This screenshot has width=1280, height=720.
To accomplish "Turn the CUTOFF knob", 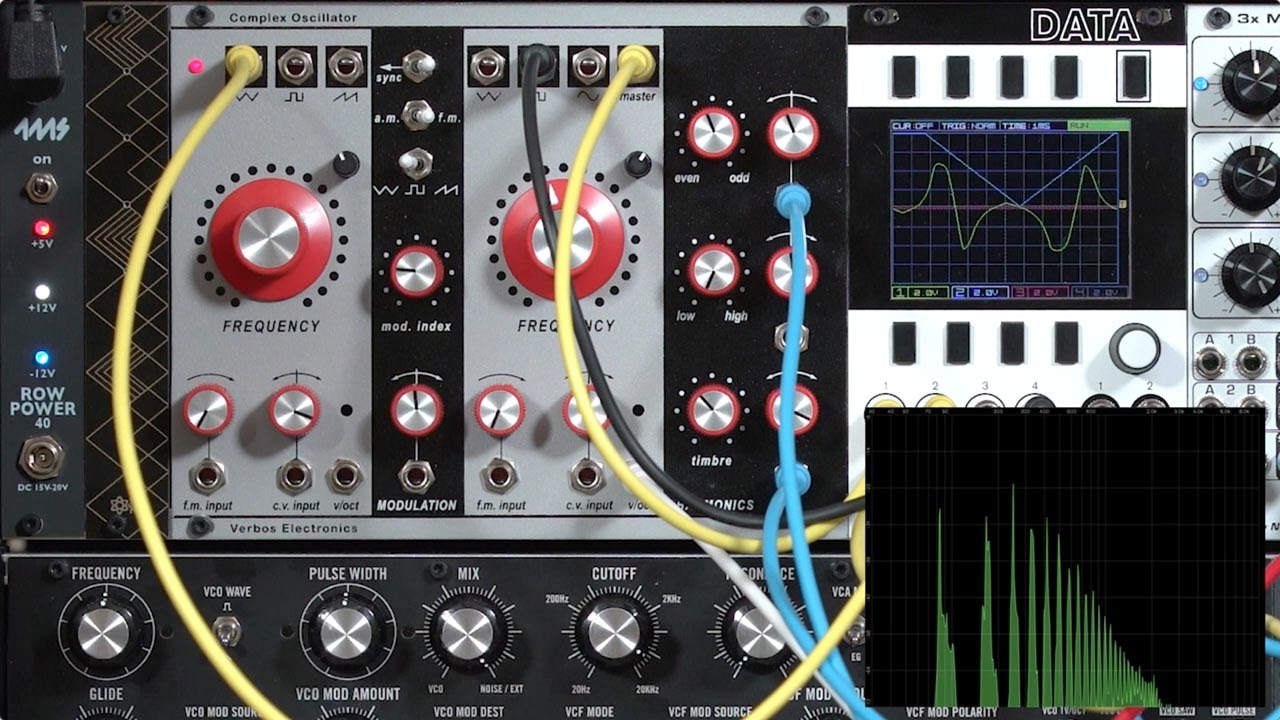I will pos(613,632).
